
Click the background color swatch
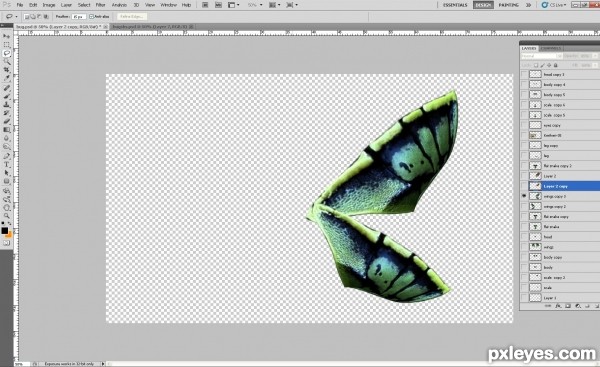click(x=9, y=234)
